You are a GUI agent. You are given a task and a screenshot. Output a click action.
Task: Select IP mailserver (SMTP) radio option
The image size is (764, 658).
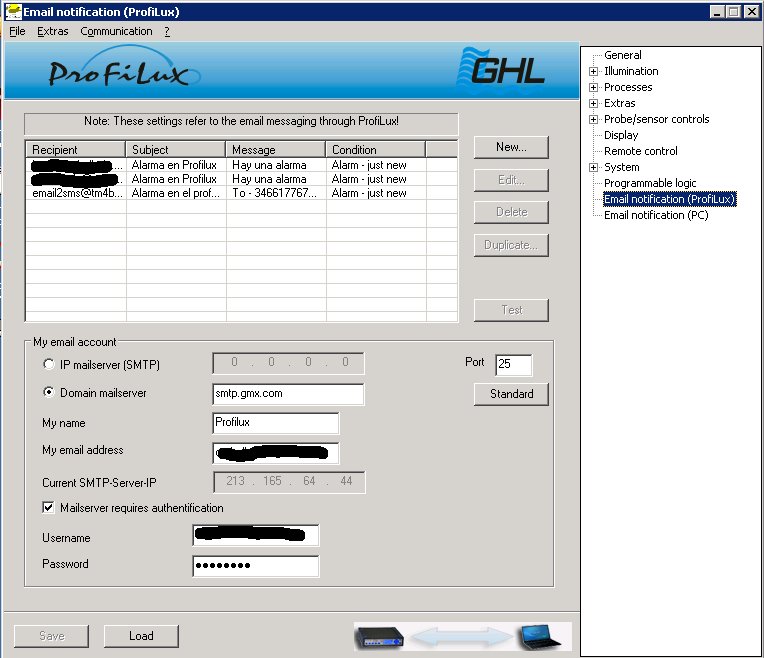(x=48, y=364)
